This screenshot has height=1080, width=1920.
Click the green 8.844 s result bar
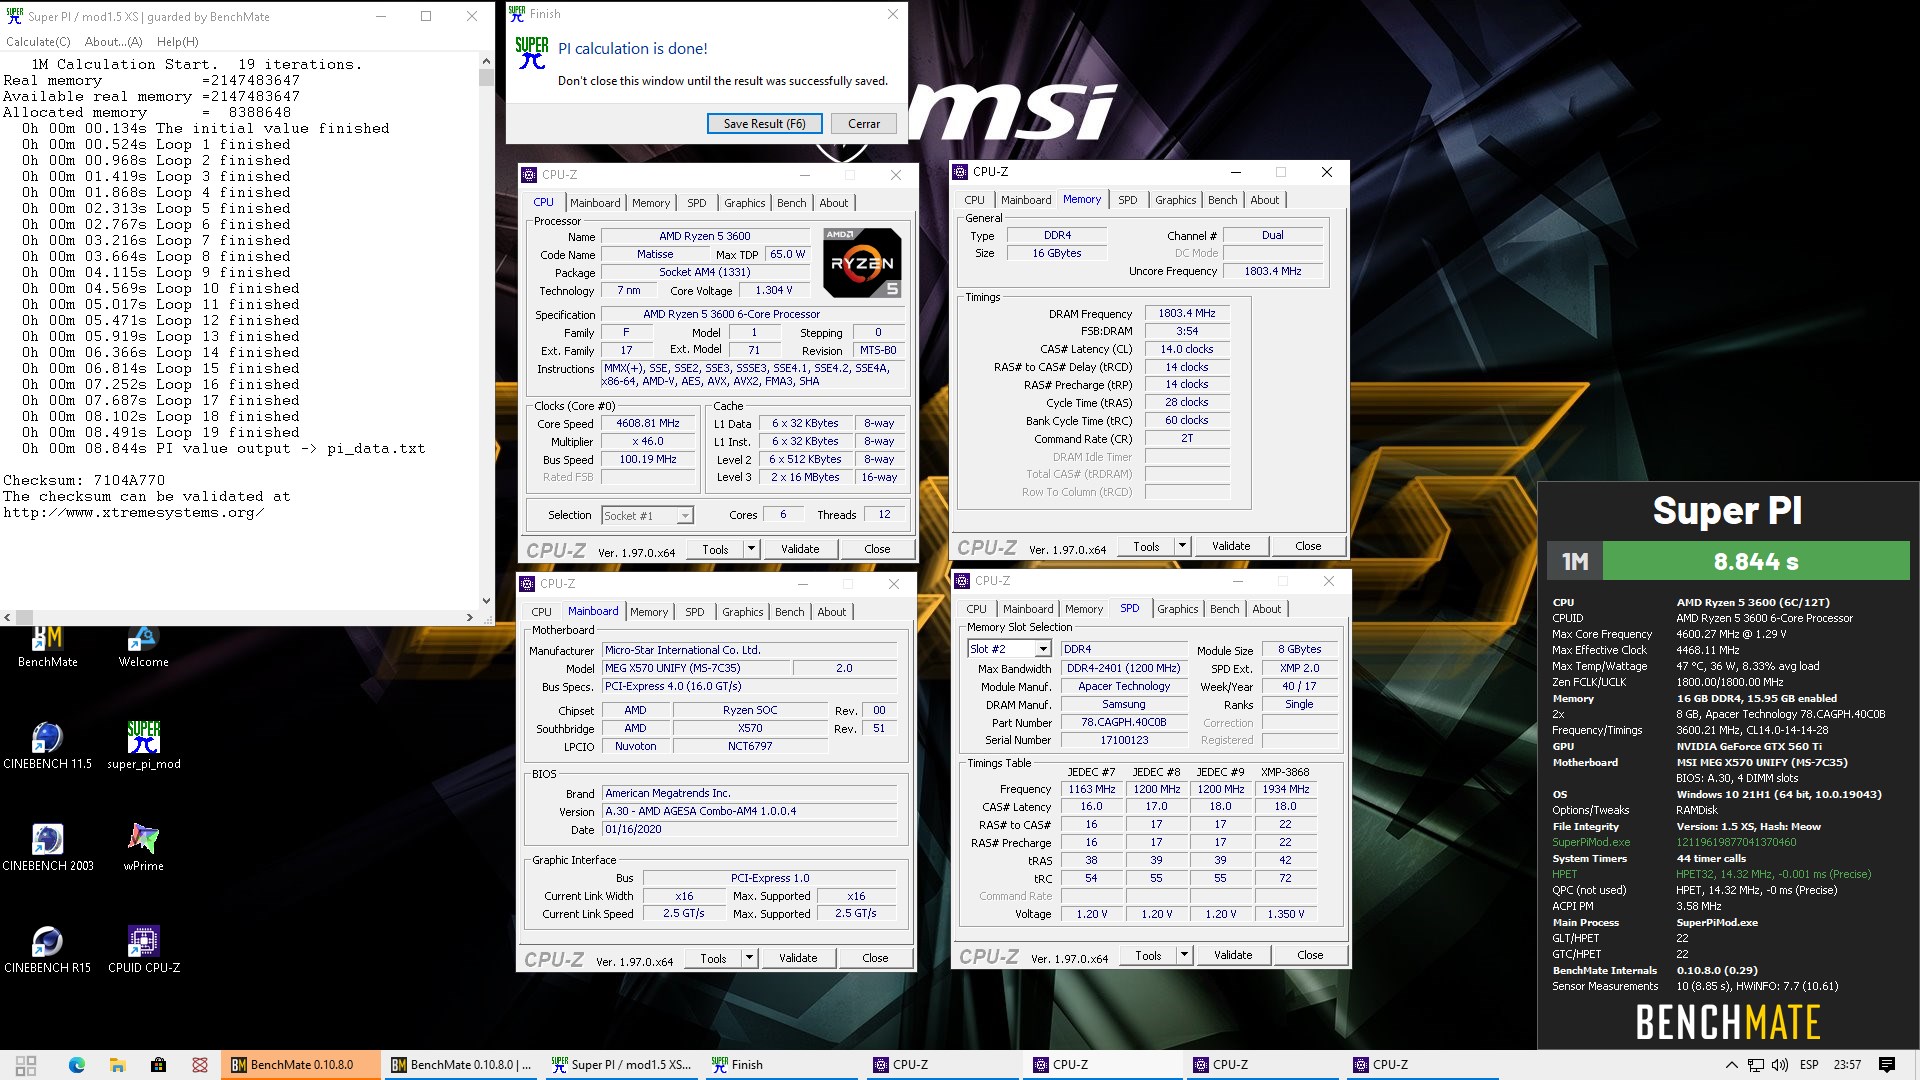click(1756, 562)
